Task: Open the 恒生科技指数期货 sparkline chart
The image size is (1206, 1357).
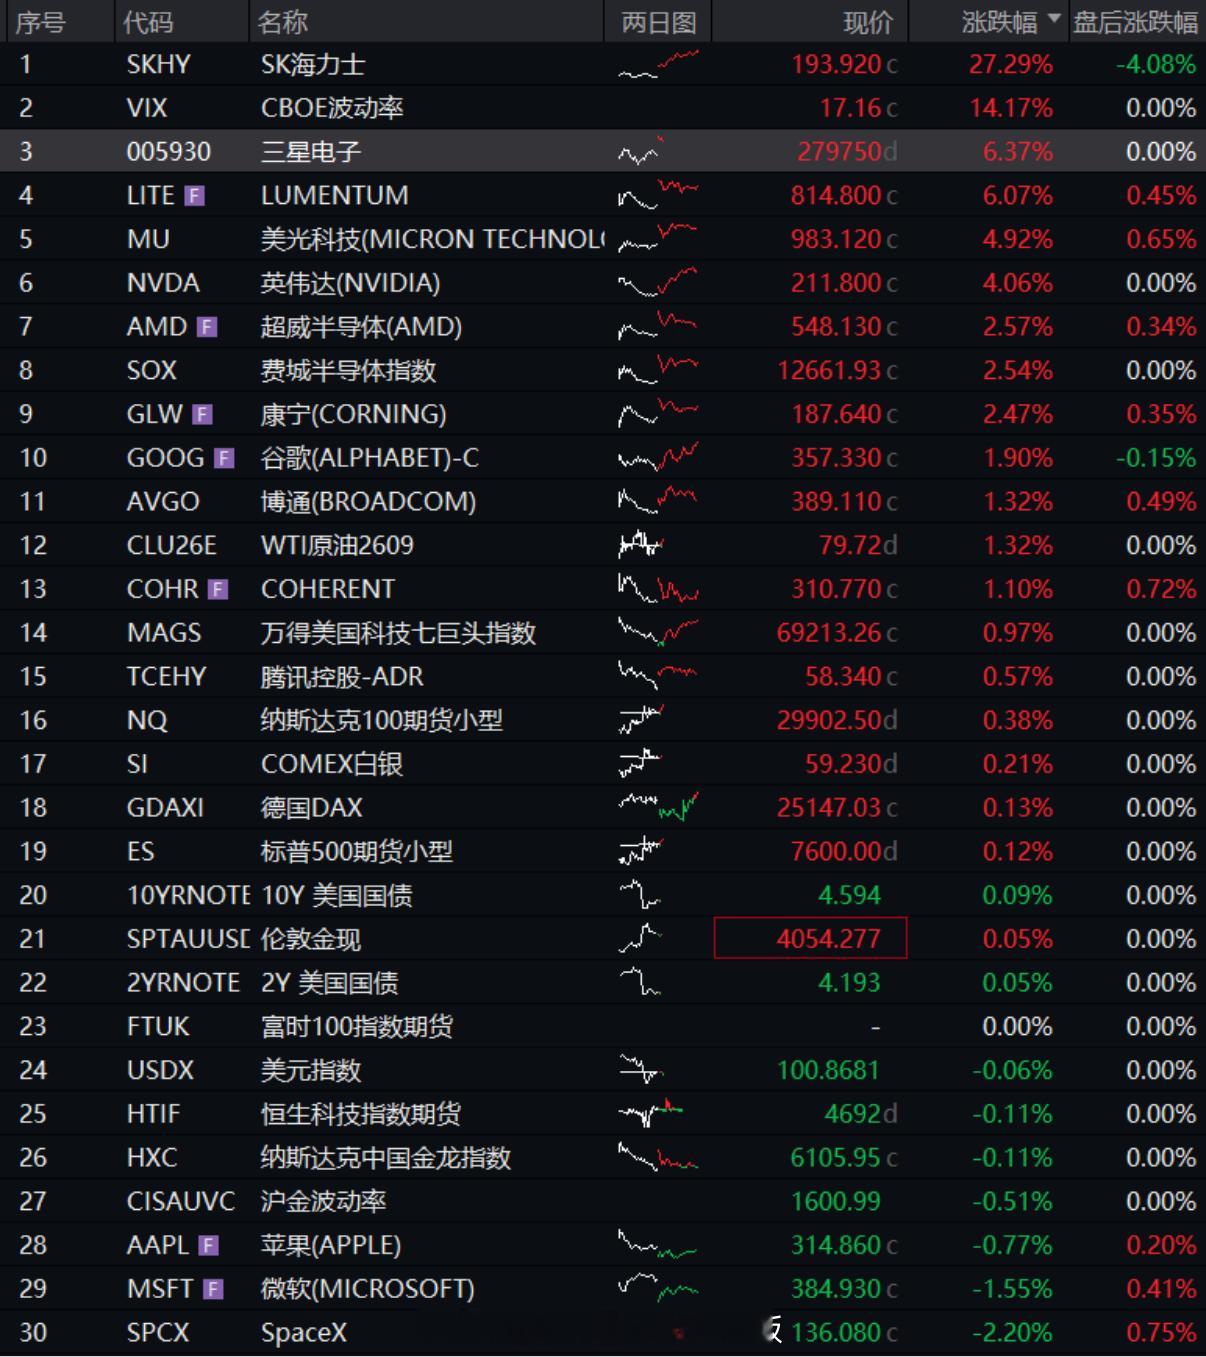Action: (650, 1114)
